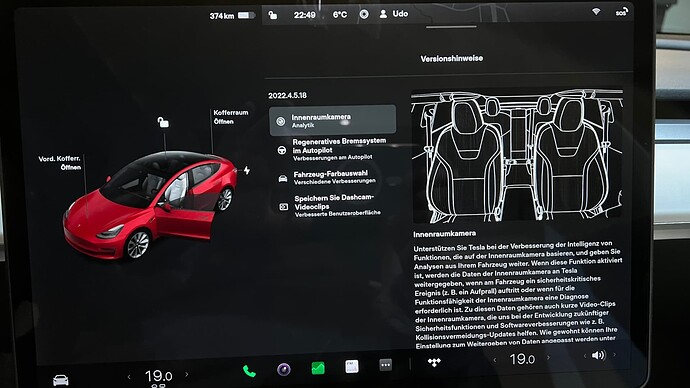Tap the SOS indicator in status bar
This screenshot has width=690, height=388.
coord(621,13)
